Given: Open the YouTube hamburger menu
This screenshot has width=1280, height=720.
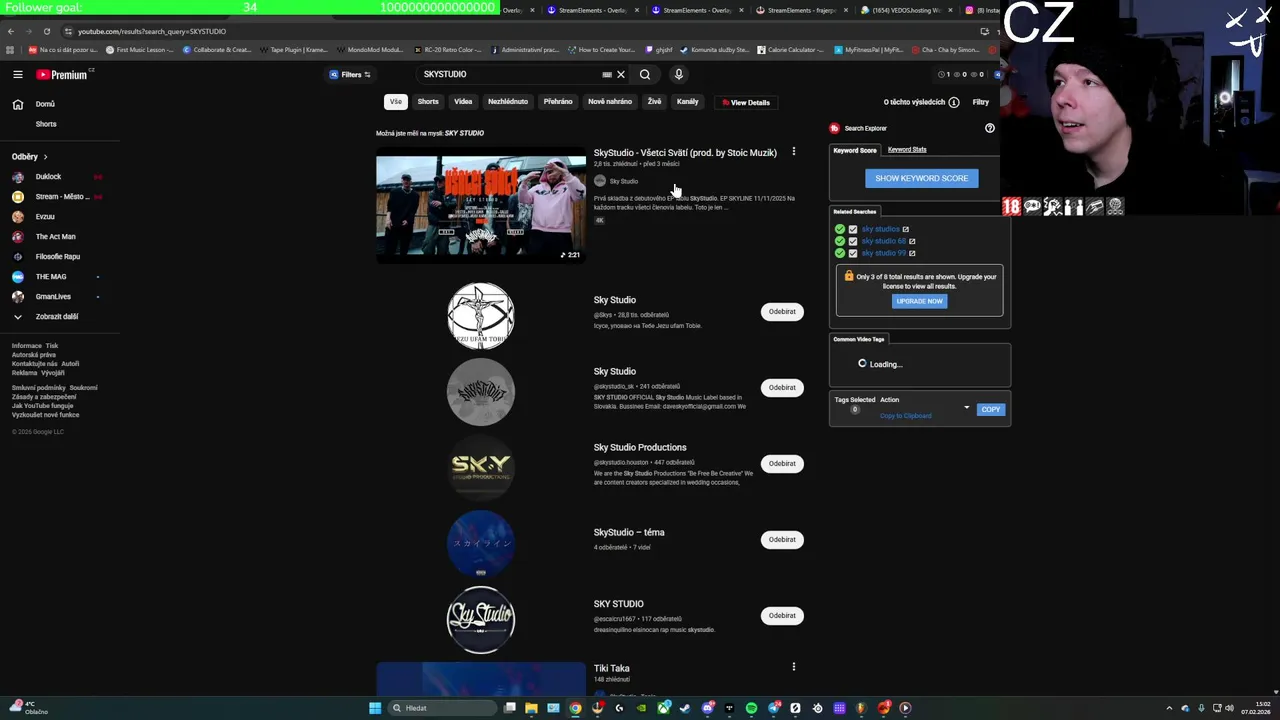Looking at the screenshot, I should (x=18, y=74).
